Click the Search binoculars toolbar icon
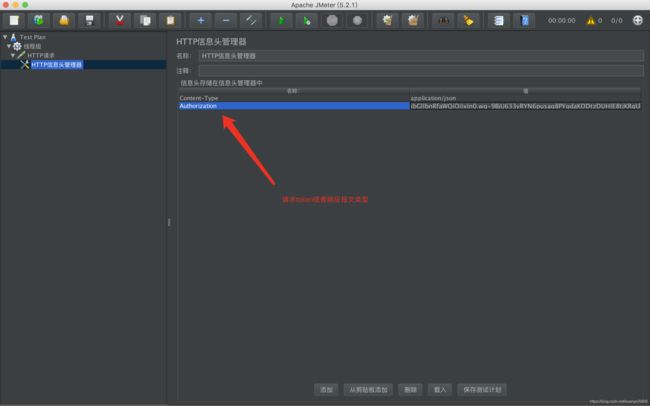The height and width of the screenshot is (406, 650). pos(443,20)
